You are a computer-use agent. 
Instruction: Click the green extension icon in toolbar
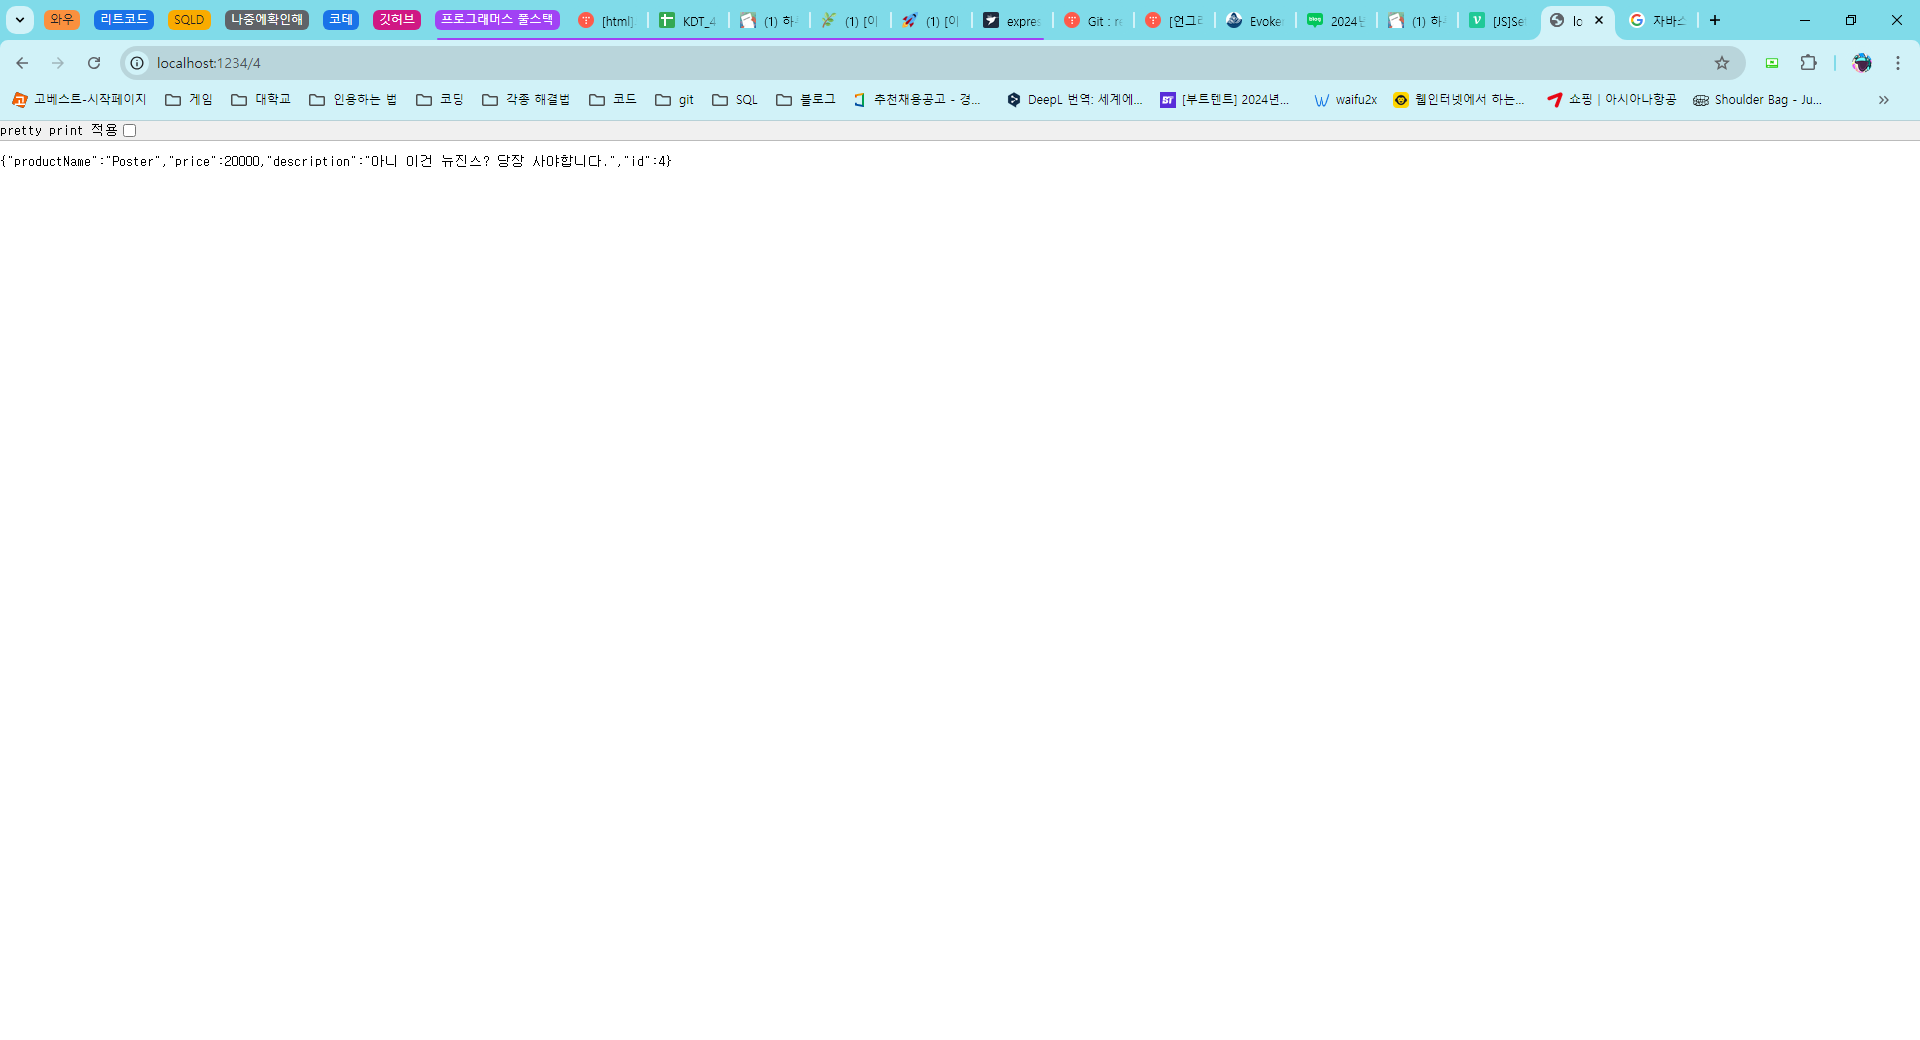coord(1772,63)
